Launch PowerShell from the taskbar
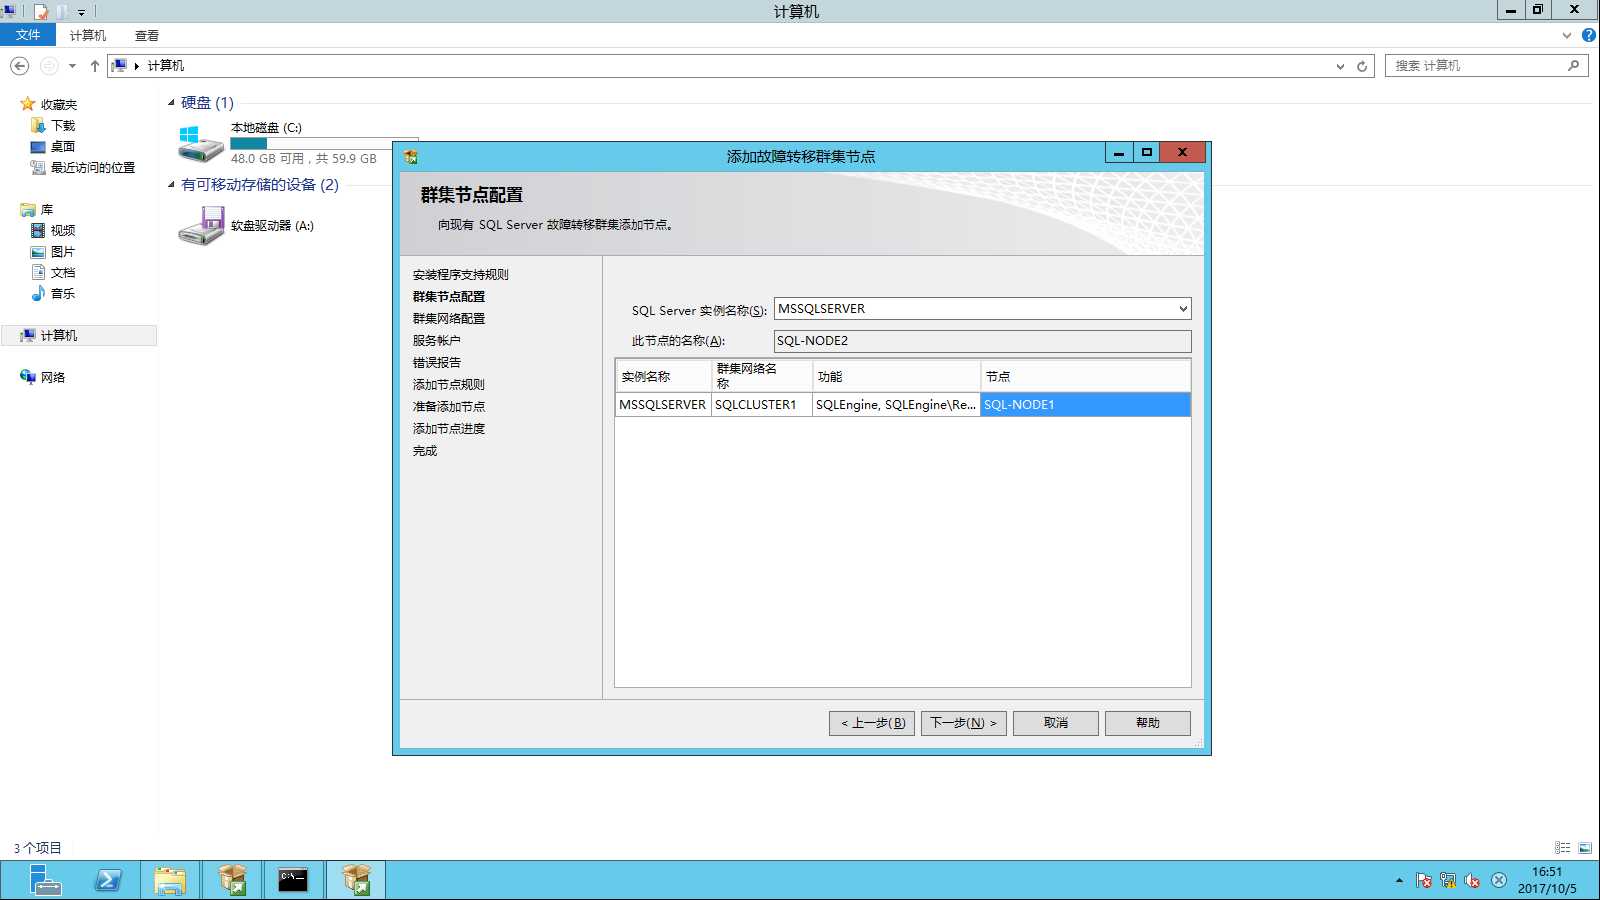 (x=108, y=880)
